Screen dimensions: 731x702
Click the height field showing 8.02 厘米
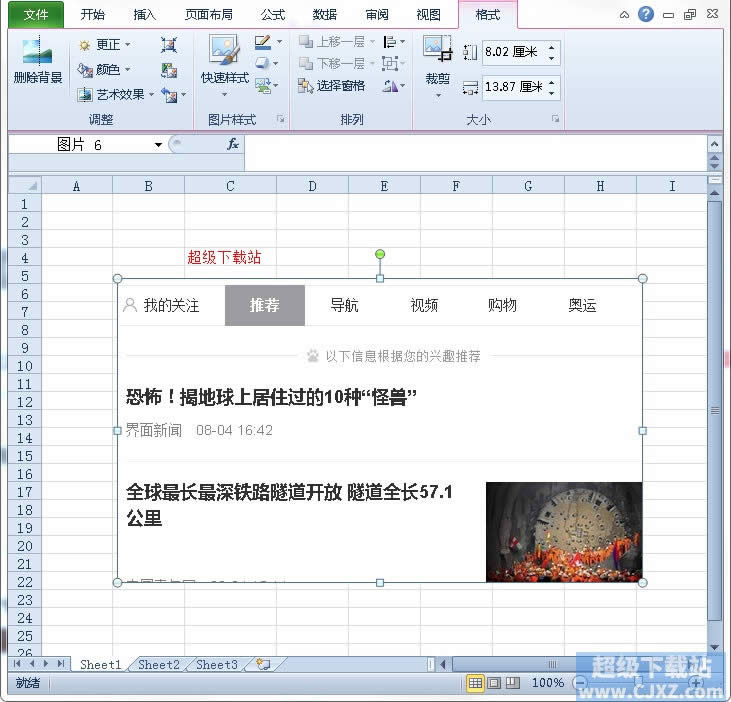tap(513, 52)
